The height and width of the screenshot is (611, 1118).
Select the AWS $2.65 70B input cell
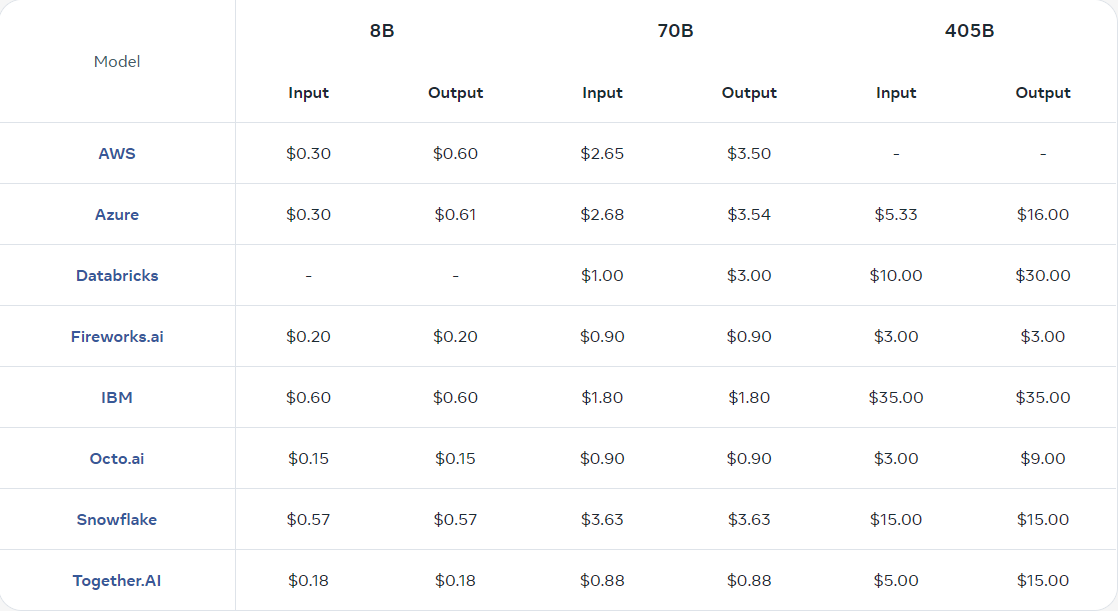coord(602,153)
